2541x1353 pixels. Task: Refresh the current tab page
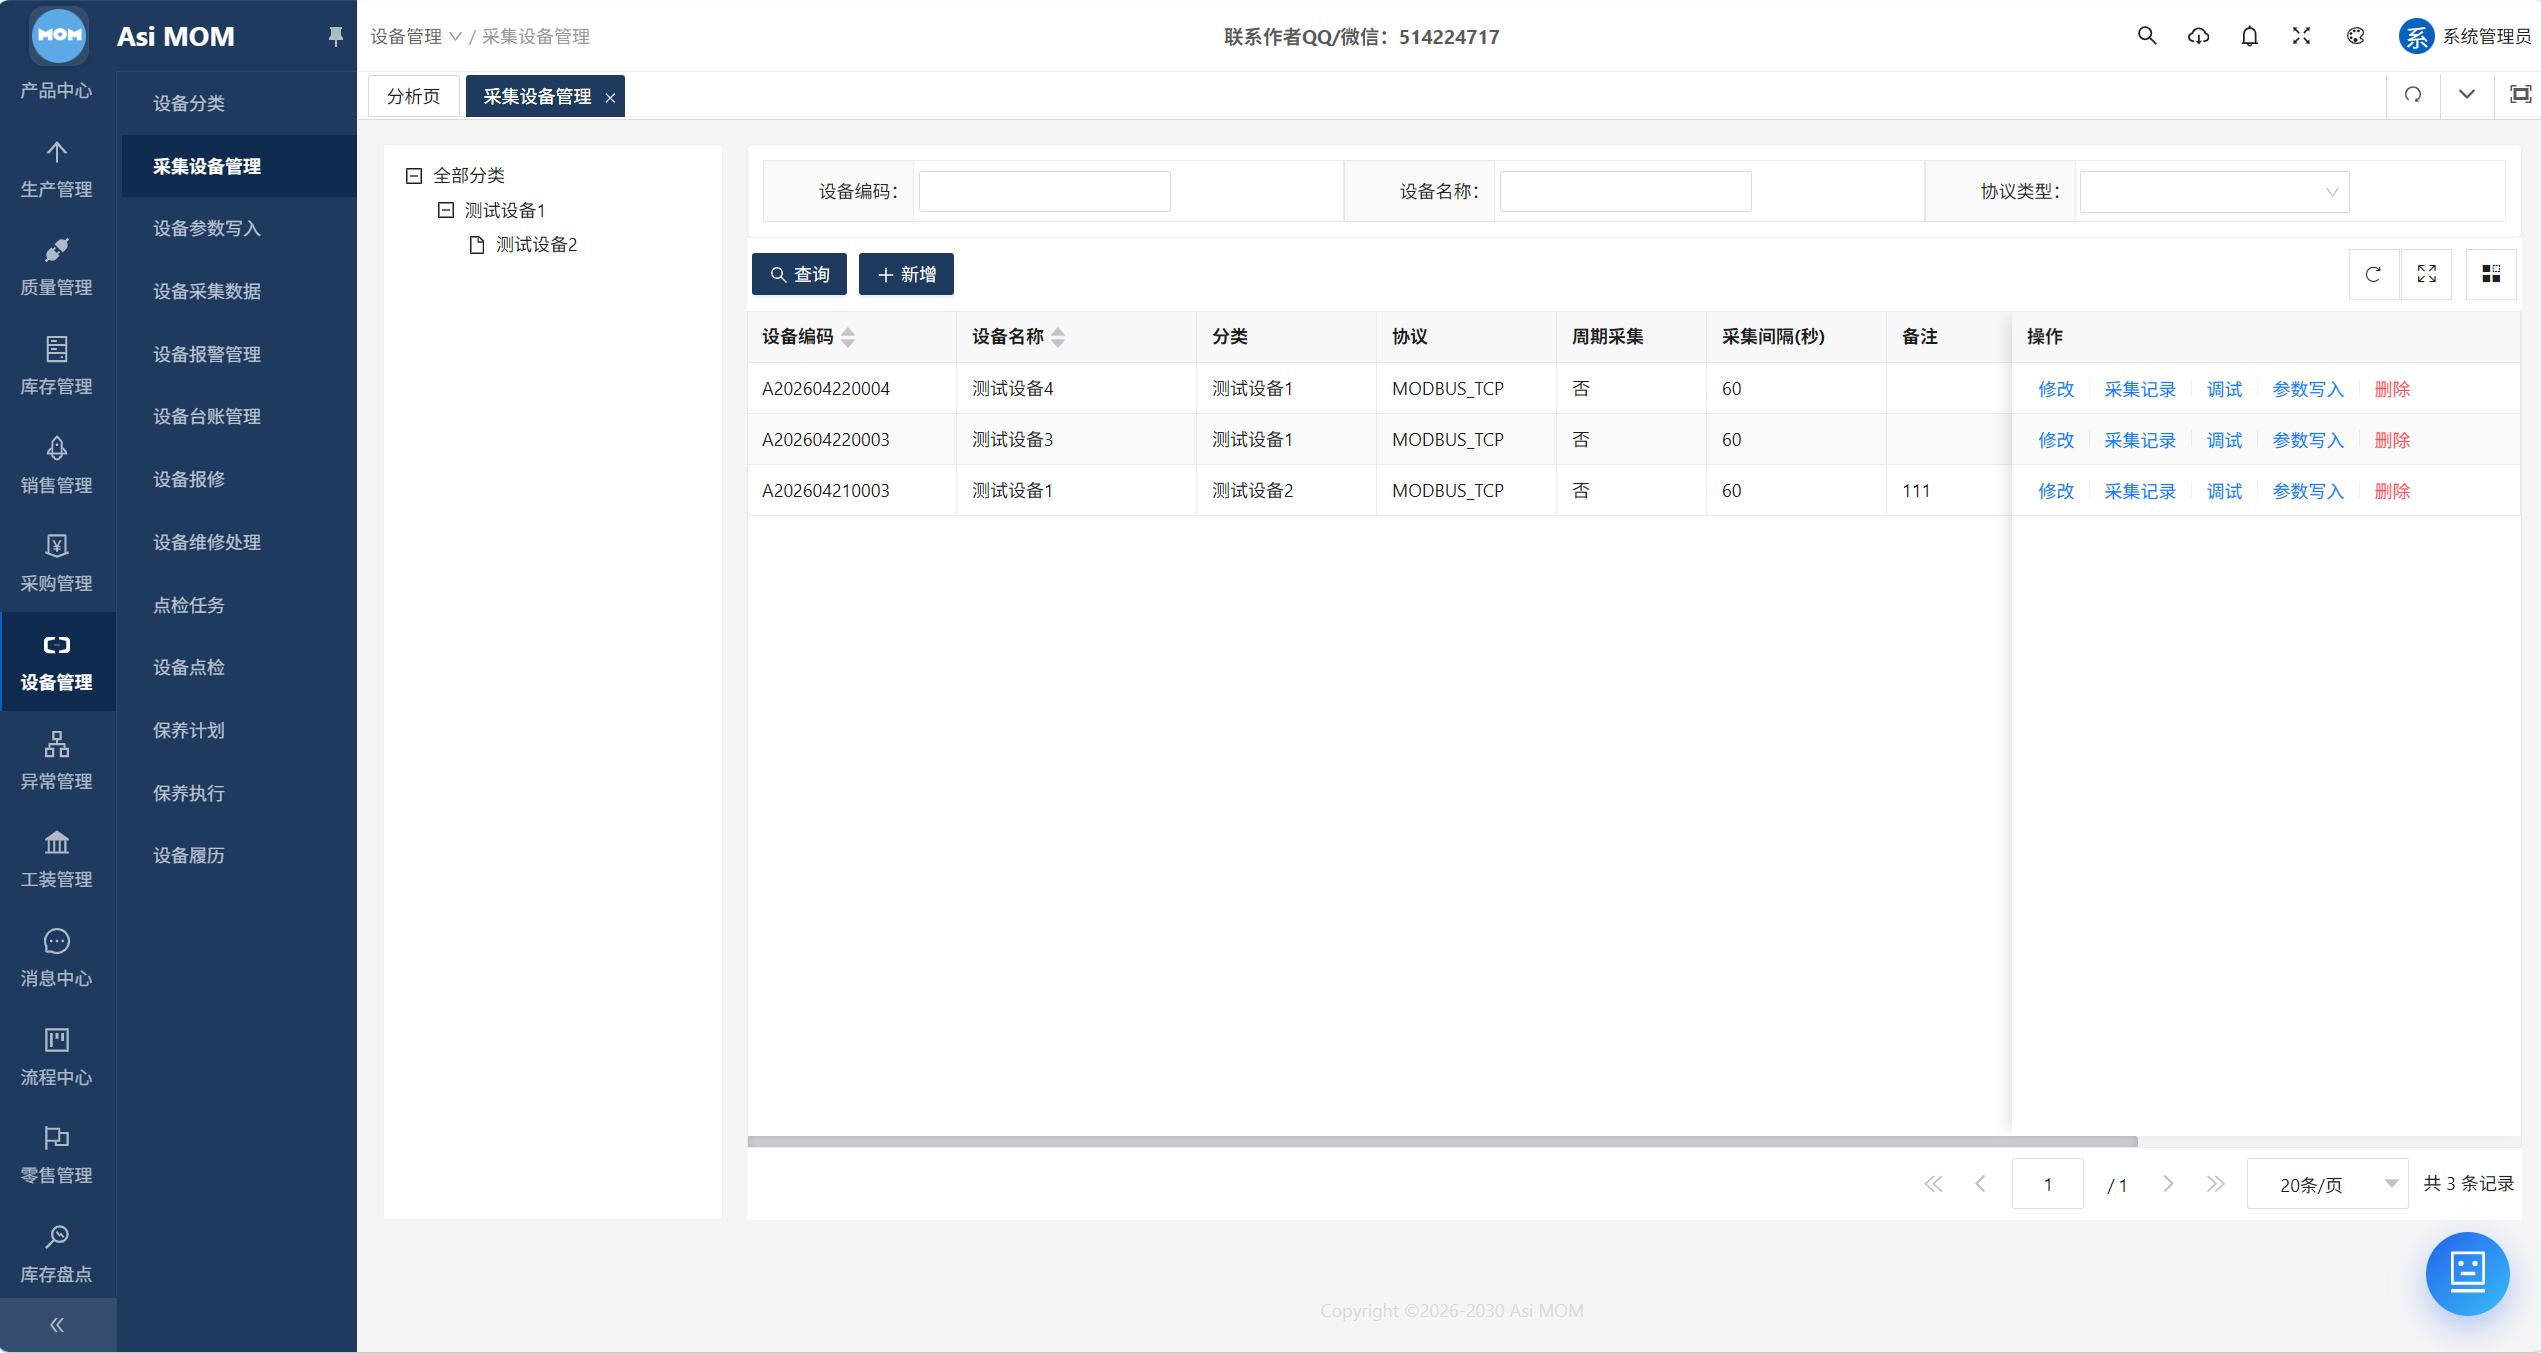[x=2413, y=95]
